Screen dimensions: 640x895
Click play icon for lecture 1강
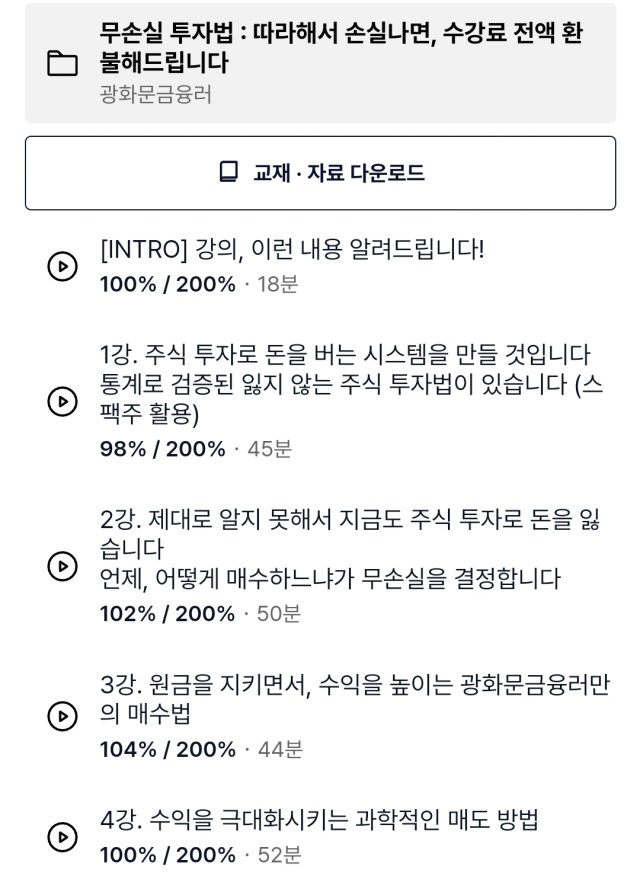(x=62, y=402)
